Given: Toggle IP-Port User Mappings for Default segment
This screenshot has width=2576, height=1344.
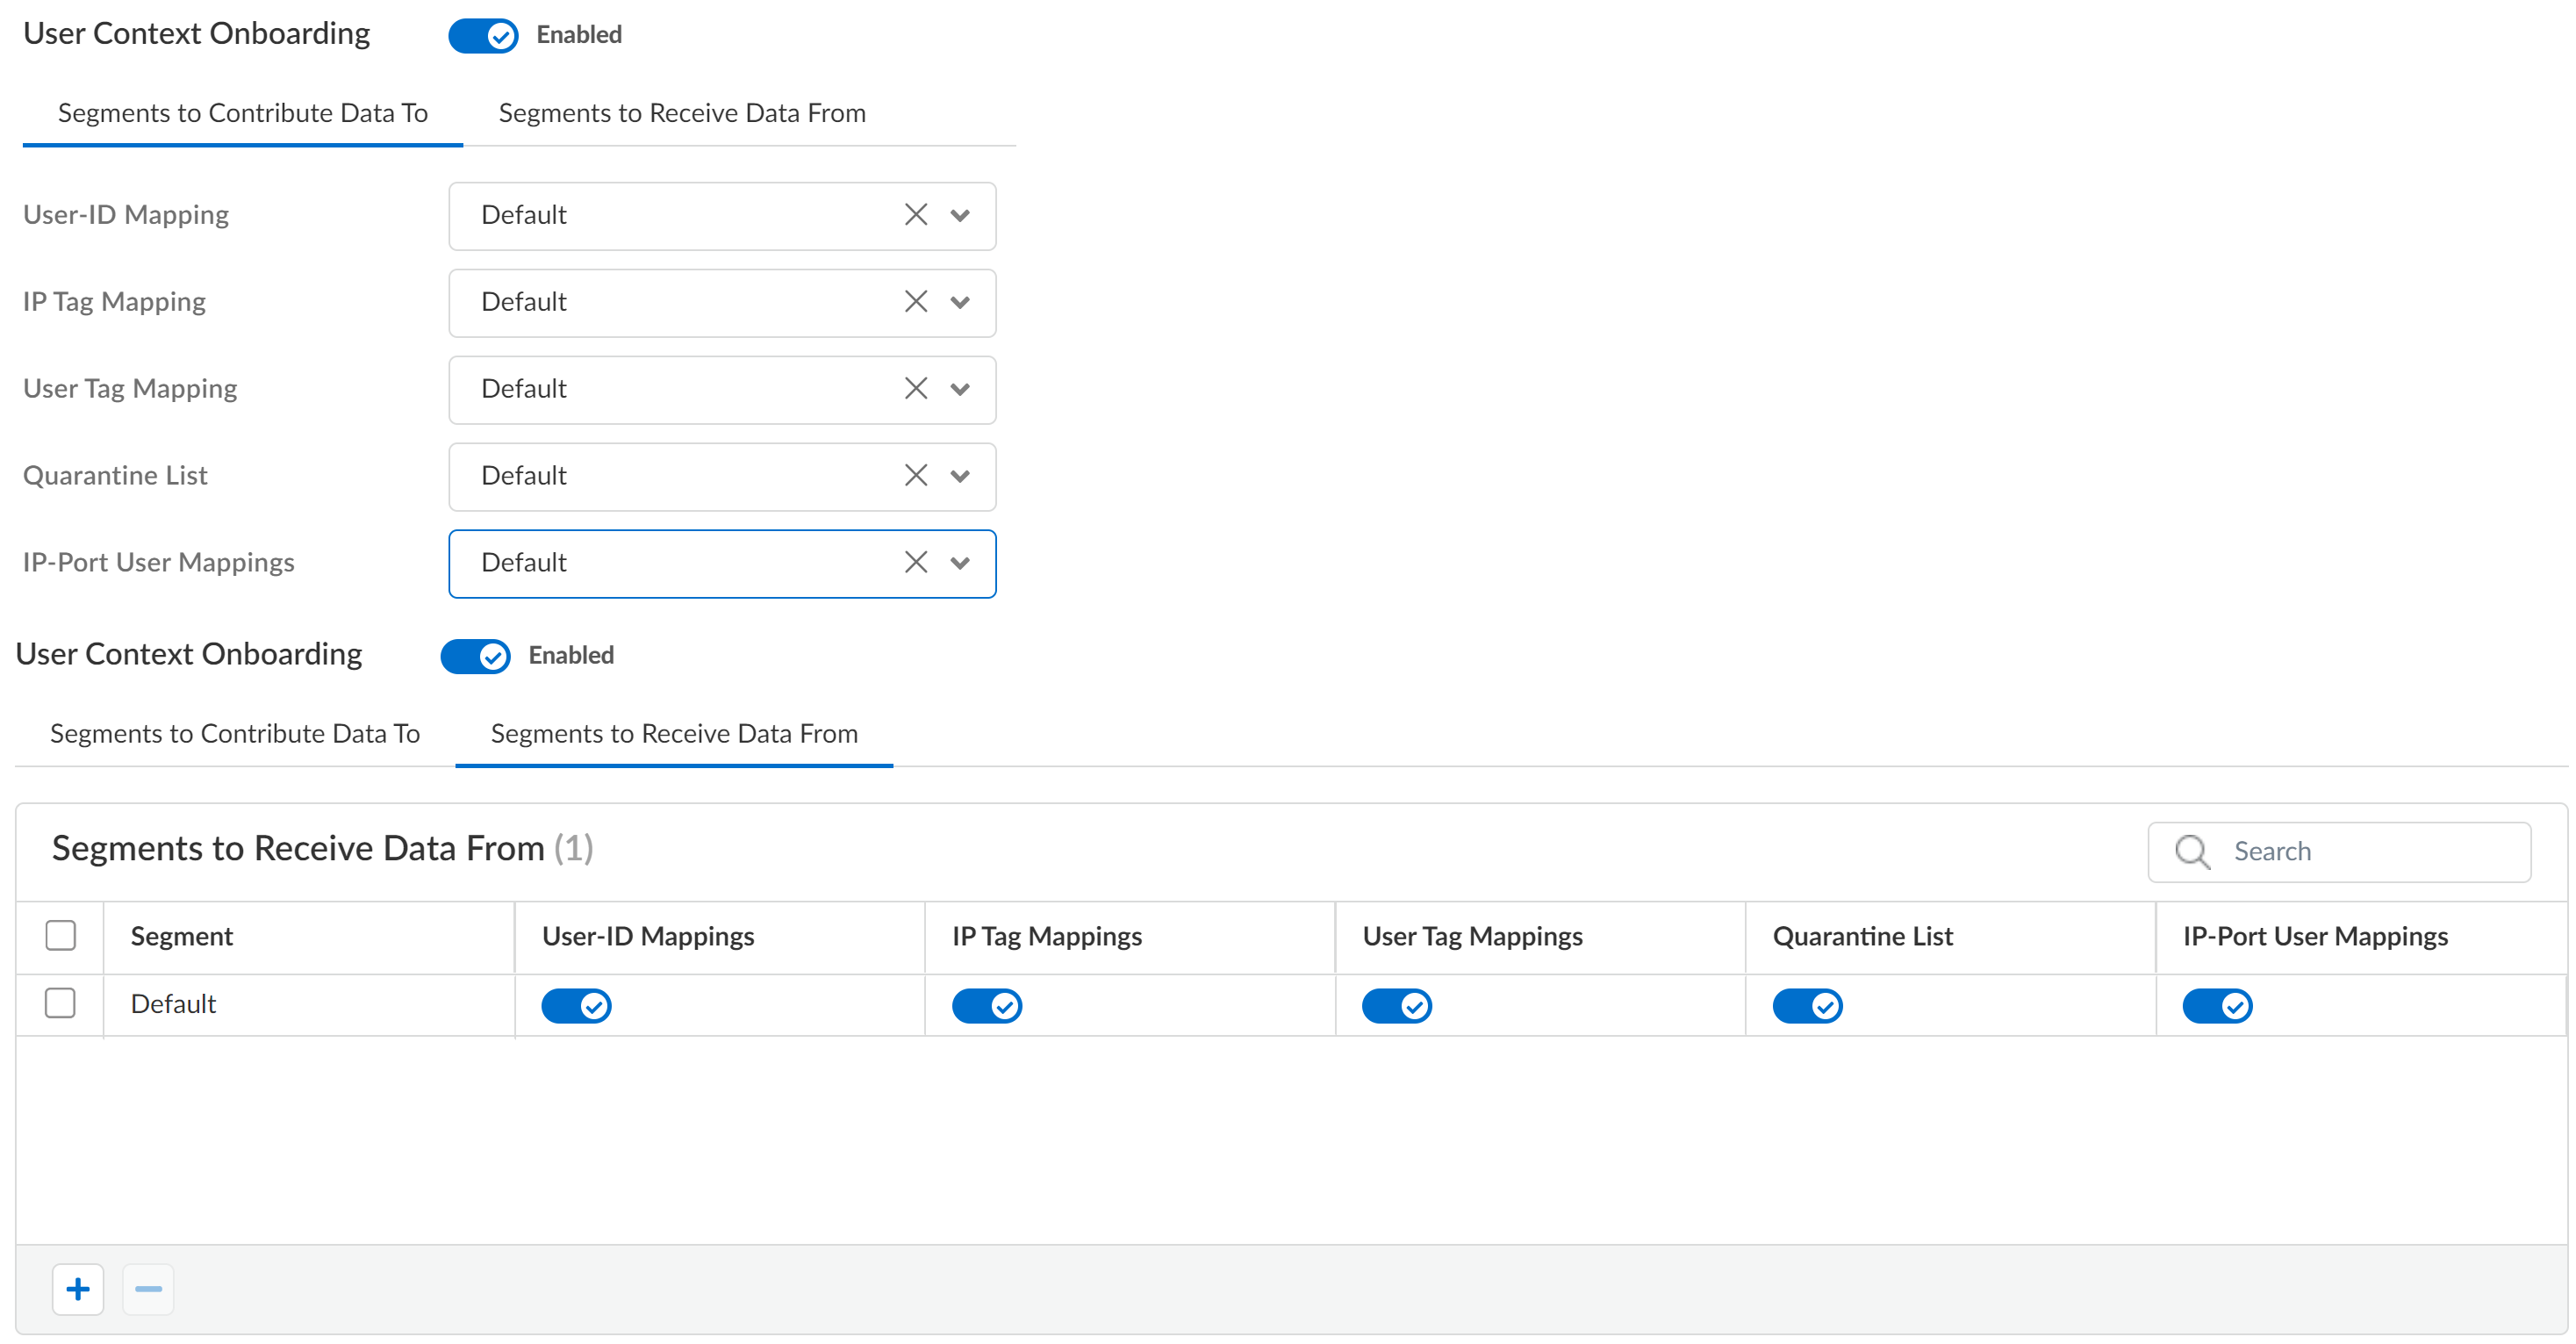Looking at the screenshot, I should click(2216, 1005).
